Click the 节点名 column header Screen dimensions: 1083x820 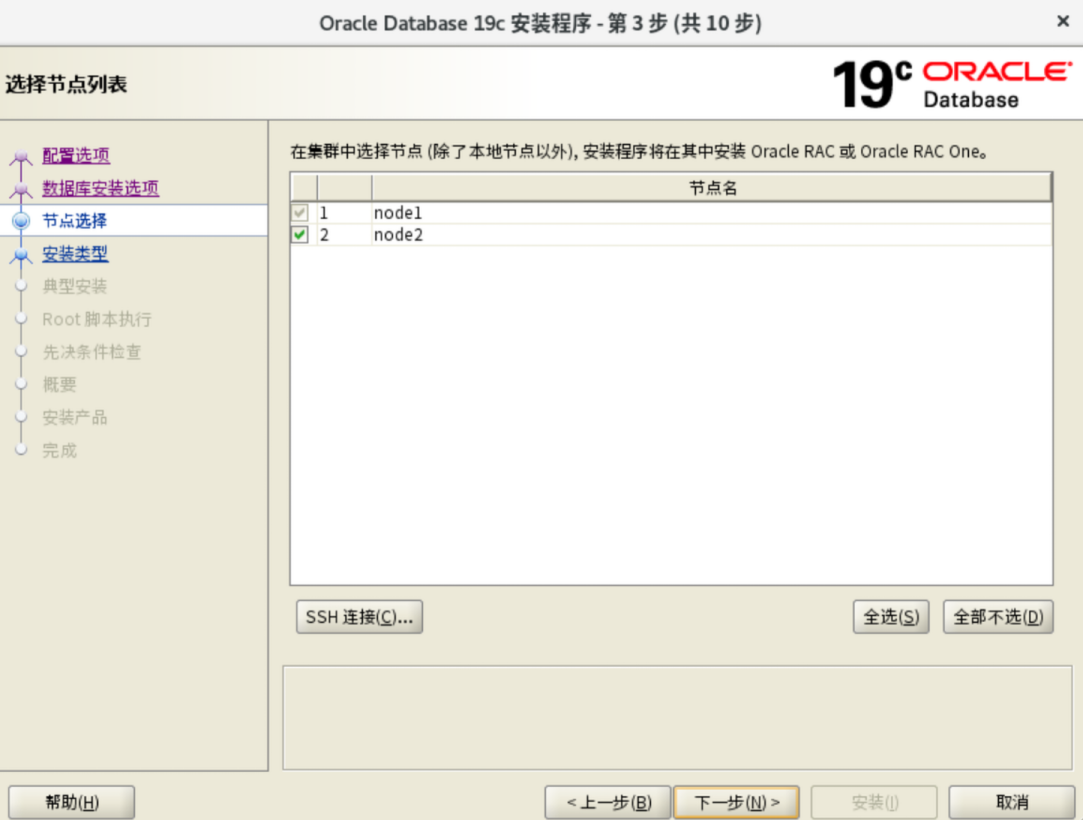click(x=712, y=188)
